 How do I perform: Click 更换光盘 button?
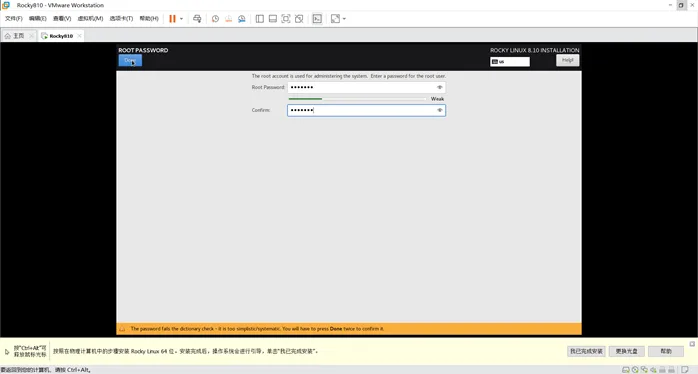coord(626,351)
